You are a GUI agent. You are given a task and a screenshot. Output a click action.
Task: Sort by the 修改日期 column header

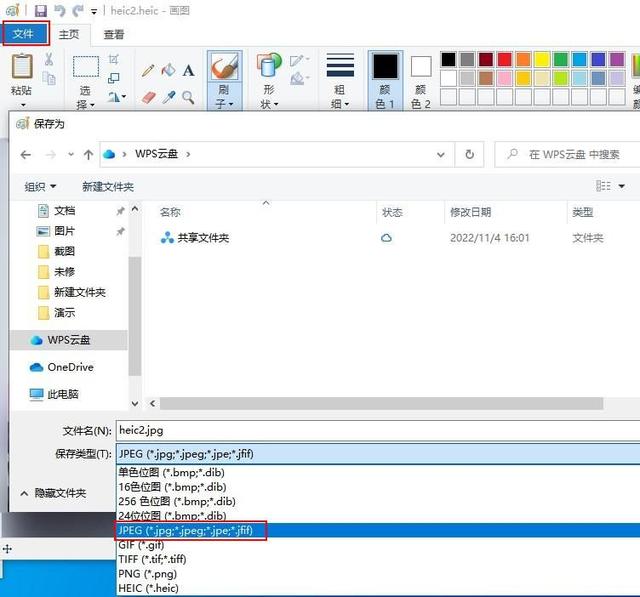pos(470,212)
